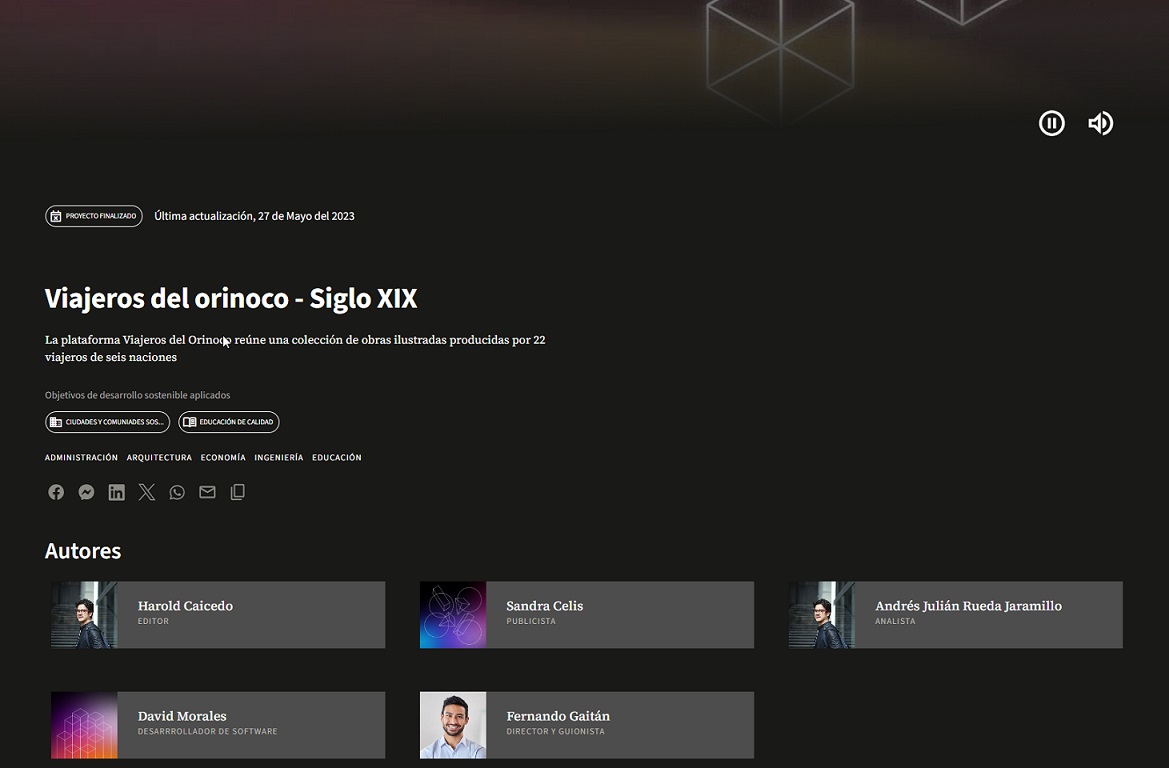The width and height of the screenshot is (1169, 768).
Task: Share project through WhatsApp
Action: coord(177,492)
